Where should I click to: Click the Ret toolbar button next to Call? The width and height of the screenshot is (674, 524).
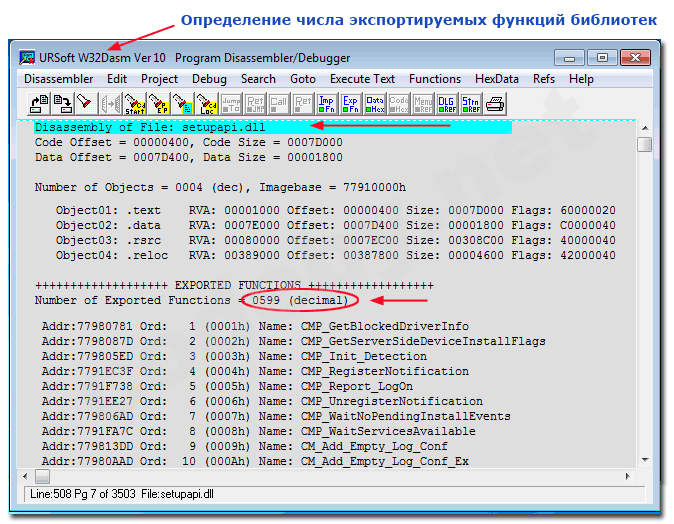point(303,104)
